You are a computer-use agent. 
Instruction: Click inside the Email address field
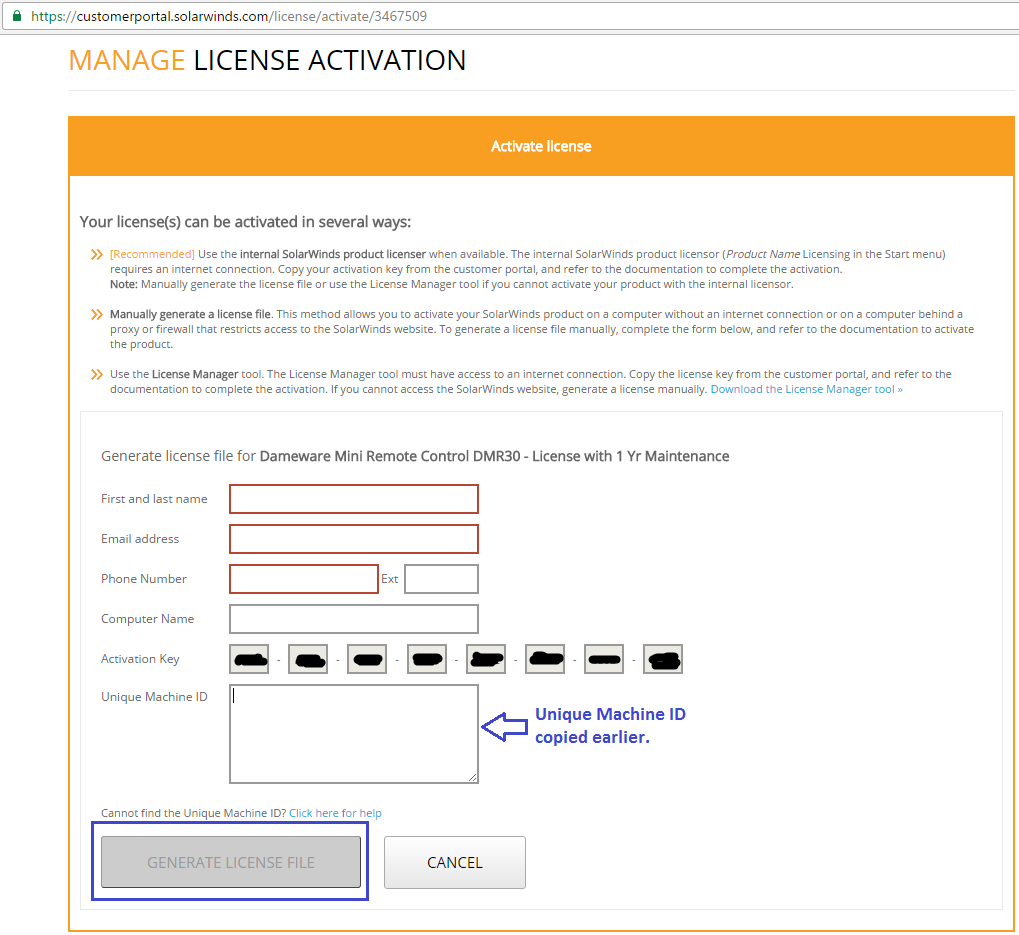tap(353, 538)
